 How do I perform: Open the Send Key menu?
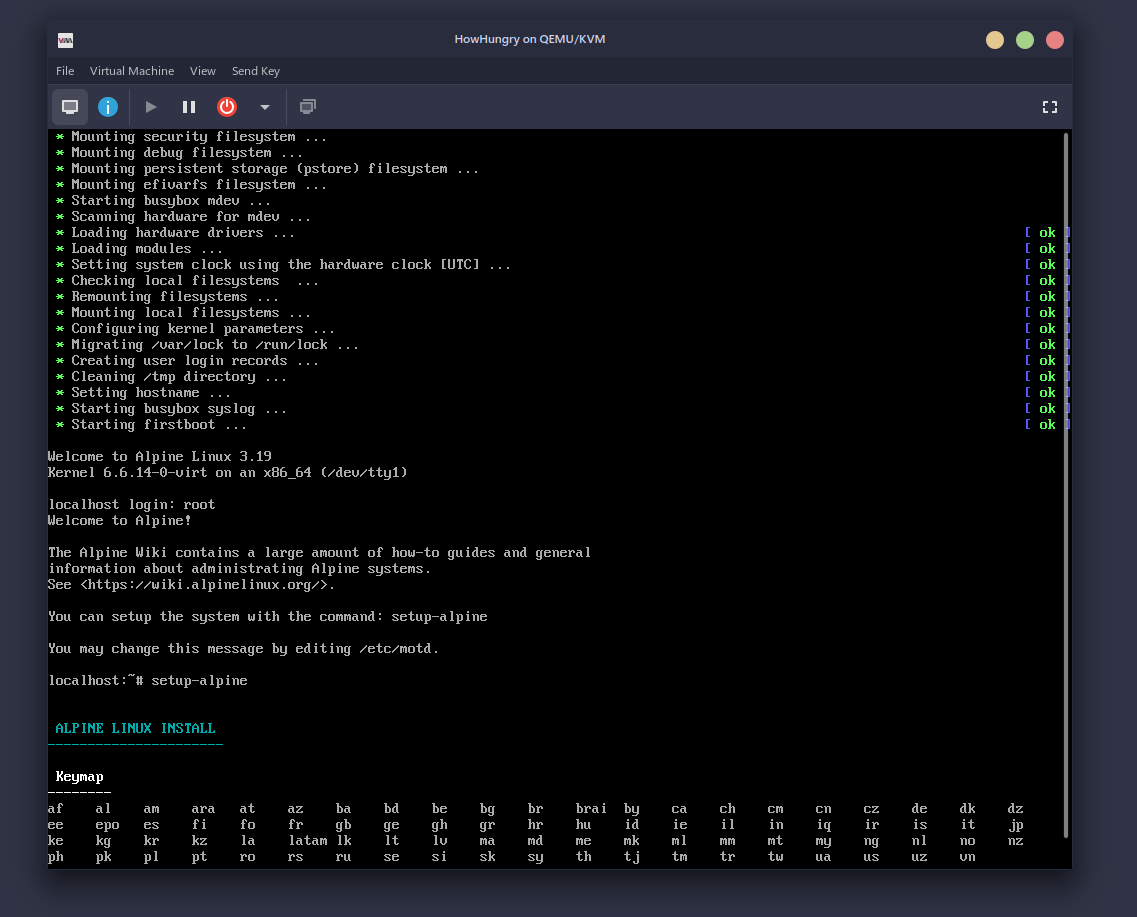point(256,71)
